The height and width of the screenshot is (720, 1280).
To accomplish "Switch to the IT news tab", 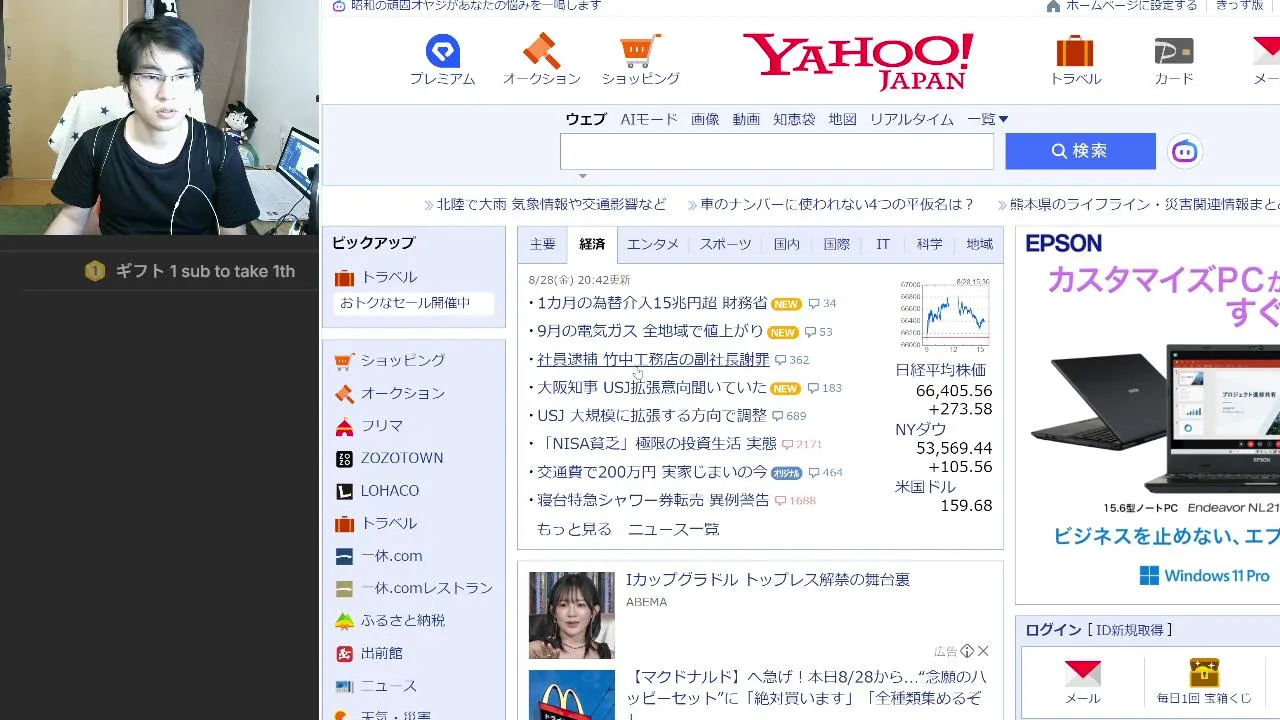I will [x=883, y=244].
